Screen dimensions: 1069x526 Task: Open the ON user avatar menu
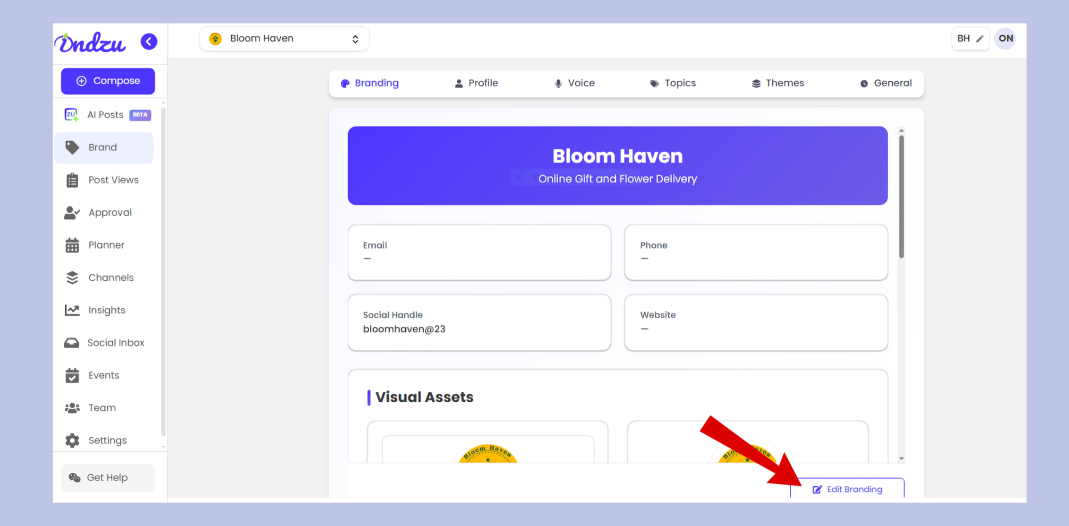1005,39
